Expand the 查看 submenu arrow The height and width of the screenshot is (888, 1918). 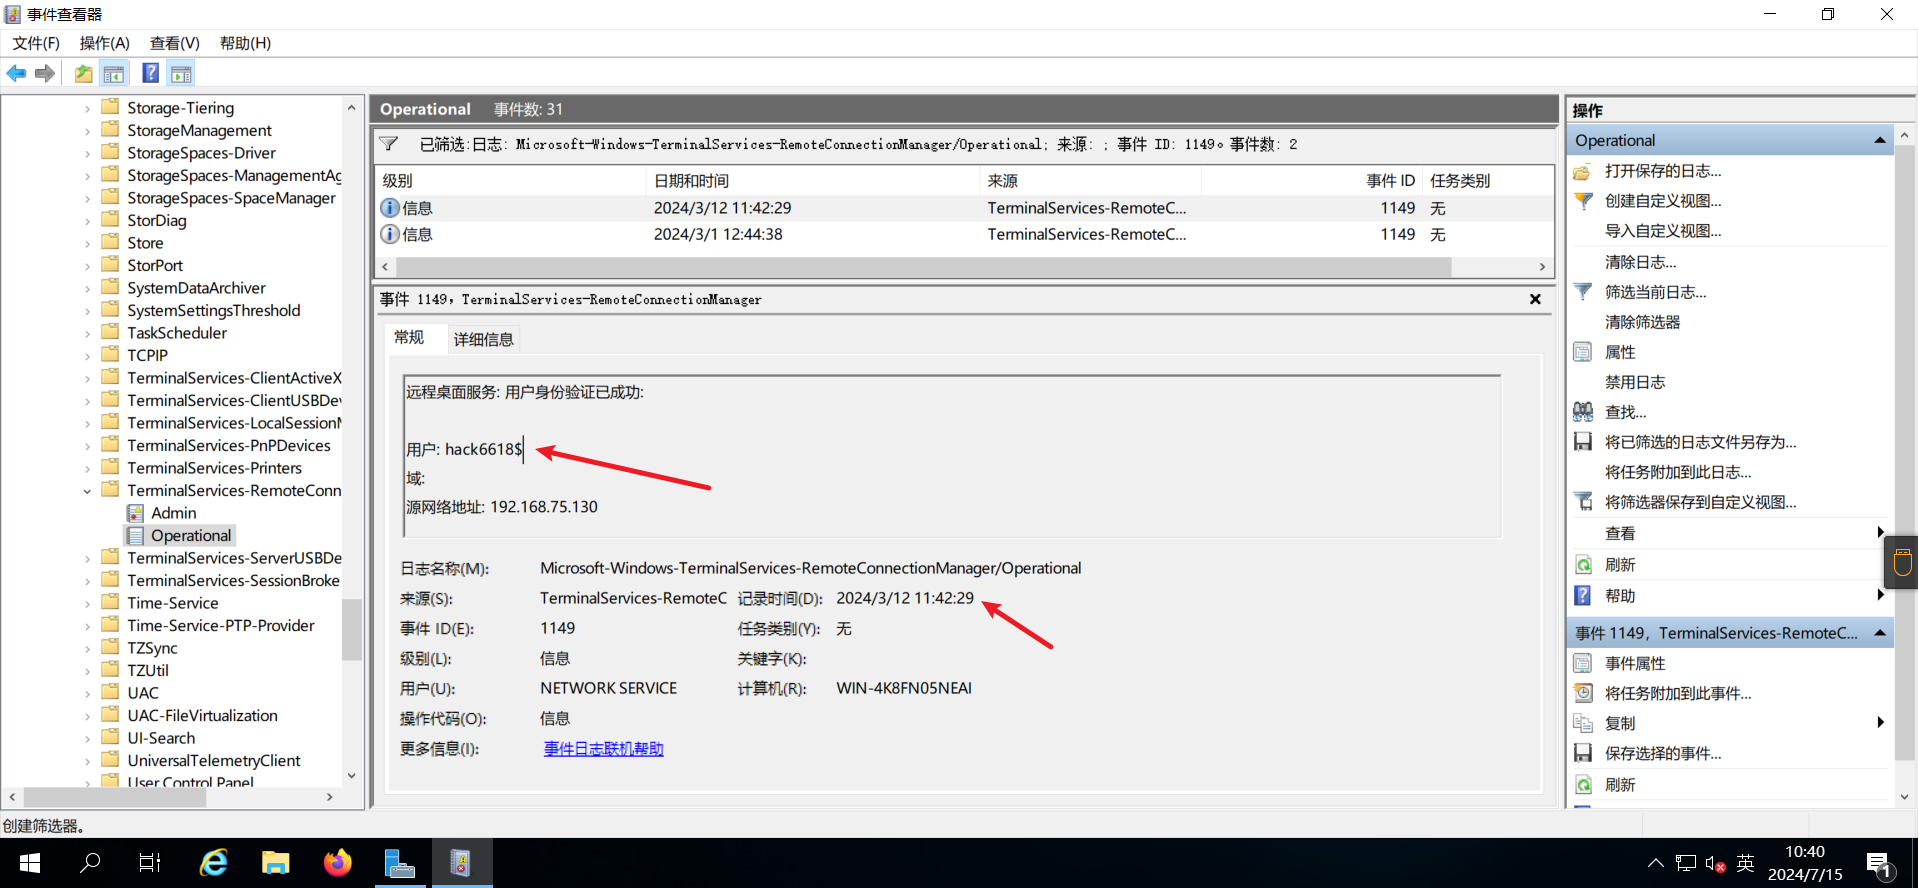tap(1880, 533)
